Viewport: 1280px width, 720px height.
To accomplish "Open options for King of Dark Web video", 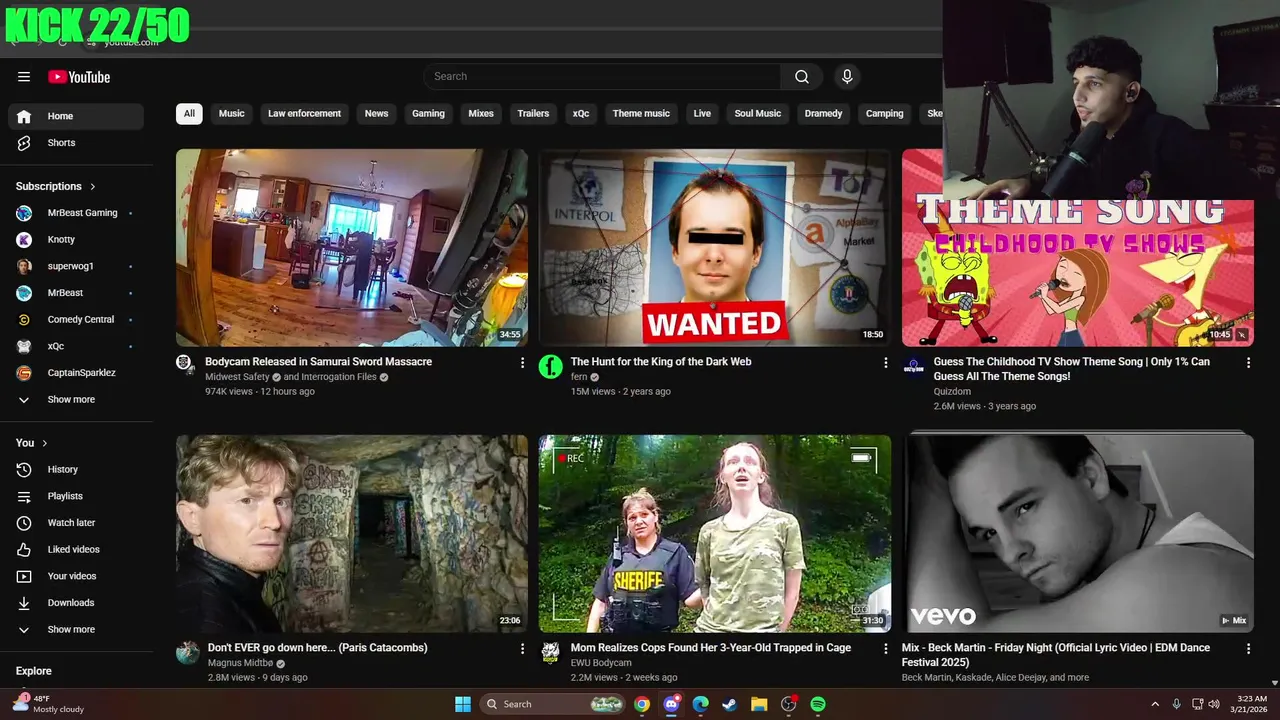I will point(885,363).
